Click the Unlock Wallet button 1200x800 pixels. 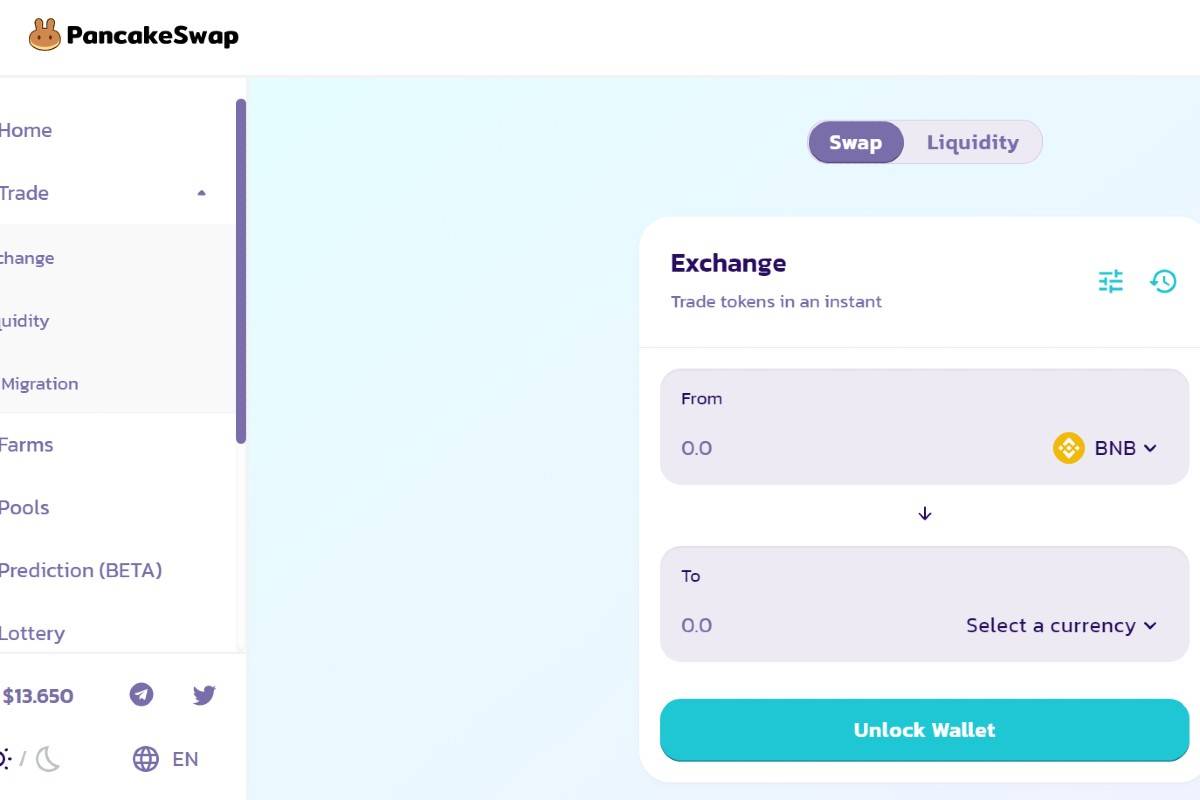click(925, 730)
